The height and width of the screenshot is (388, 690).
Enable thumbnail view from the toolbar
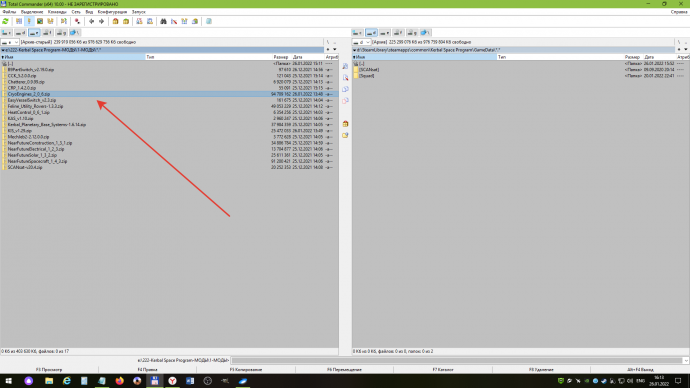click(x=40, y=21)
